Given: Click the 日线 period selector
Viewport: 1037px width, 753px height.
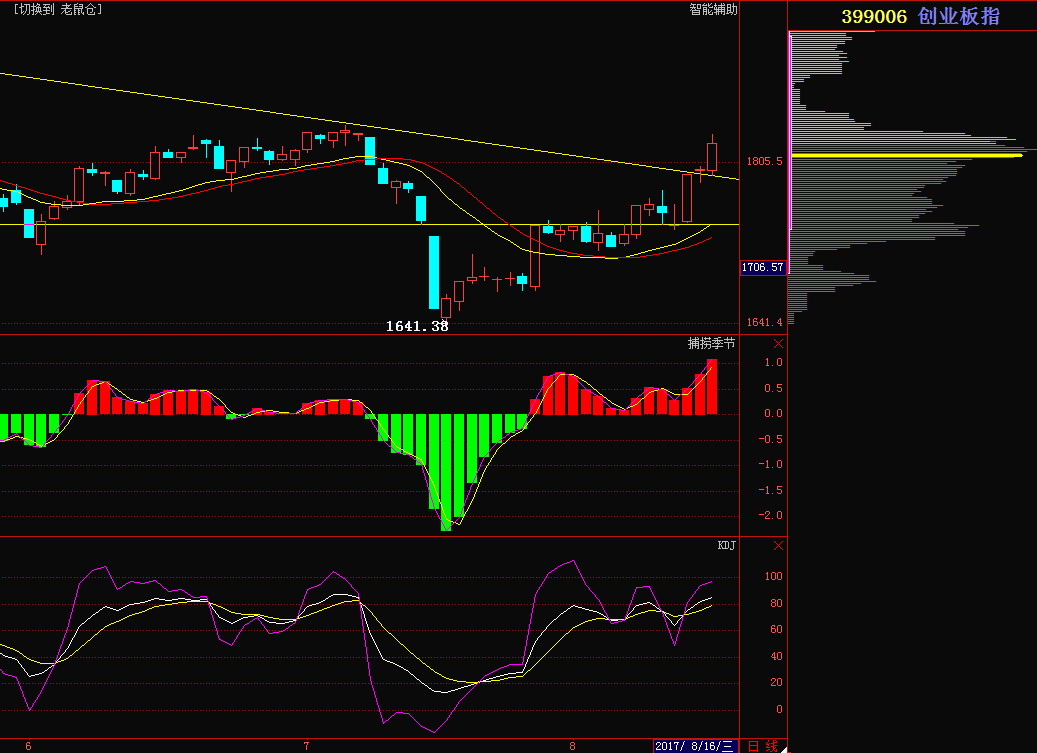Looking at the screenshot, I should tap(763, 746).
